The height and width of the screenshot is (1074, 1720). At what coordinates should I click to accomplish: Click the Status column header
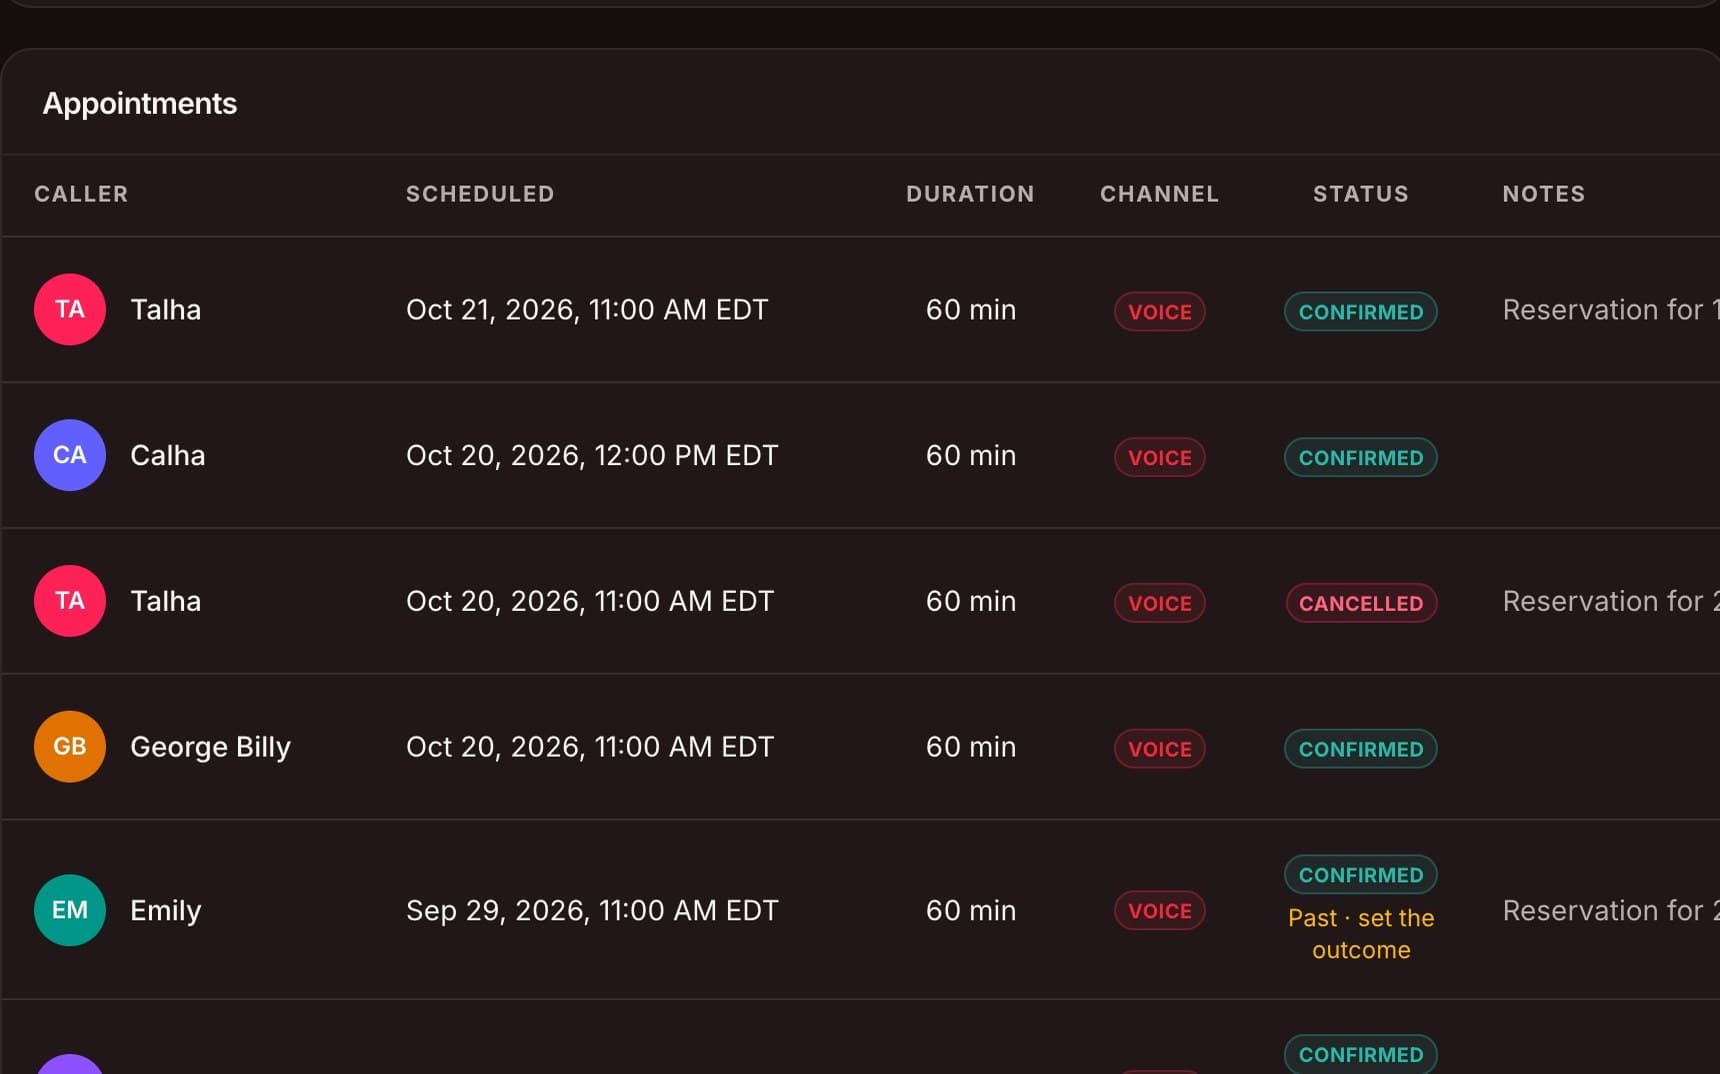[x=1361, y=194]
